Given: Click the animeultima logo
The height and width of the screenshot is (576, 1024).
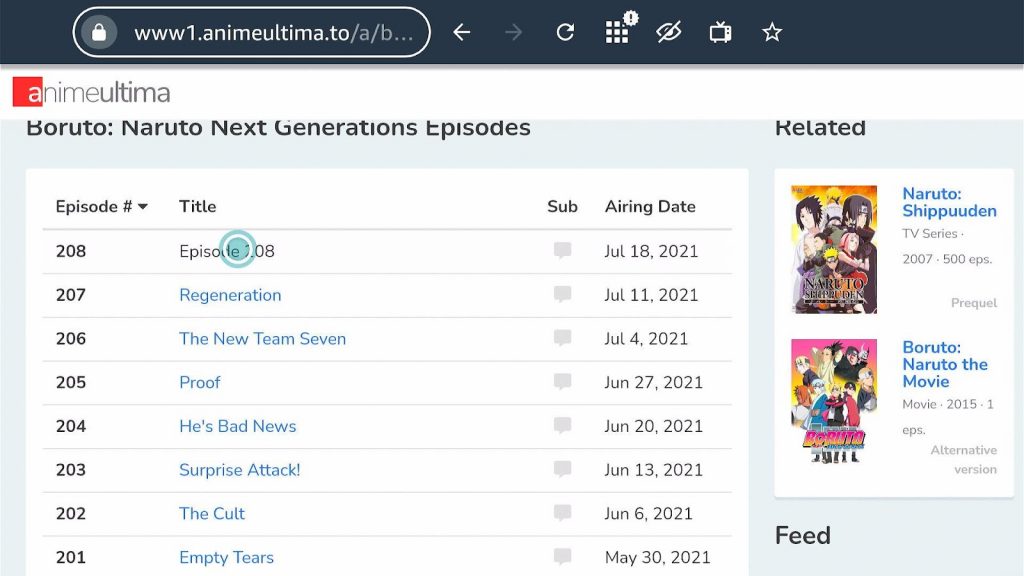Looking at the screenshot, I should (x=91, y=92).
